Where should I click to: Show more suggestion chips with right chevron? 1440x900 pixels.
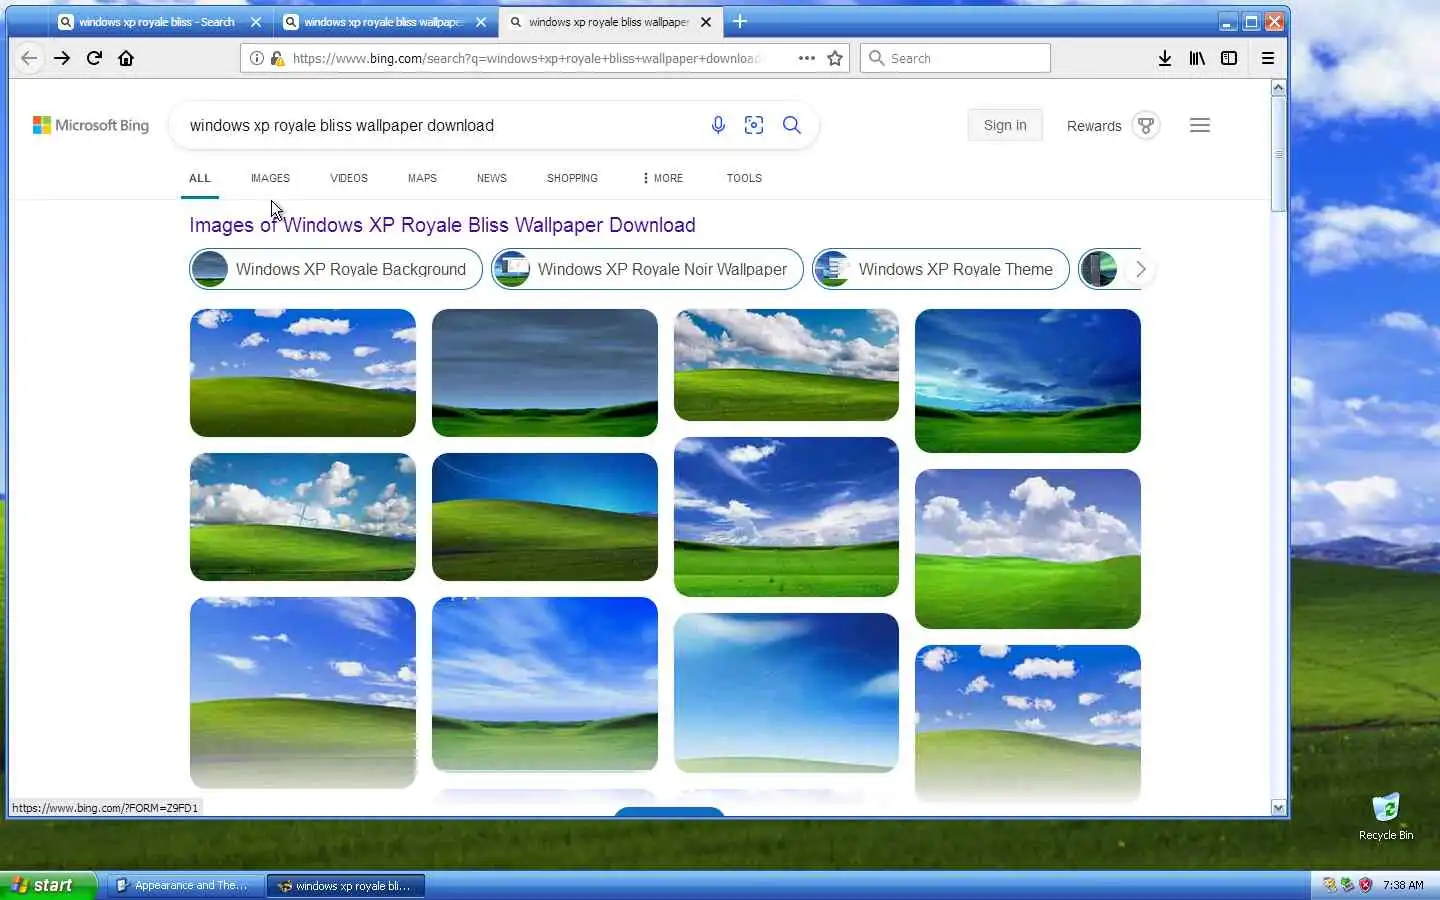coord(1140,269)
